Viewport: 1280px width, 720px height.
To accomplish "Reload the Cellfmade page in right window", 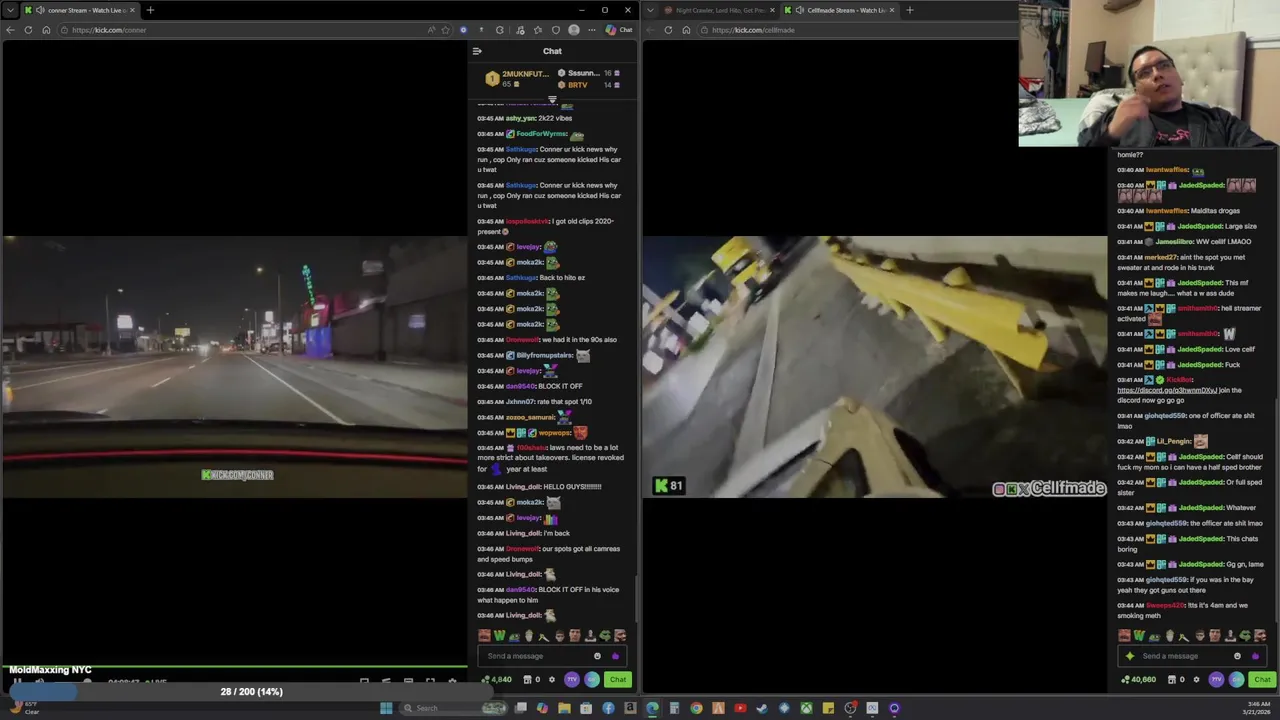I will pos(668,30).
